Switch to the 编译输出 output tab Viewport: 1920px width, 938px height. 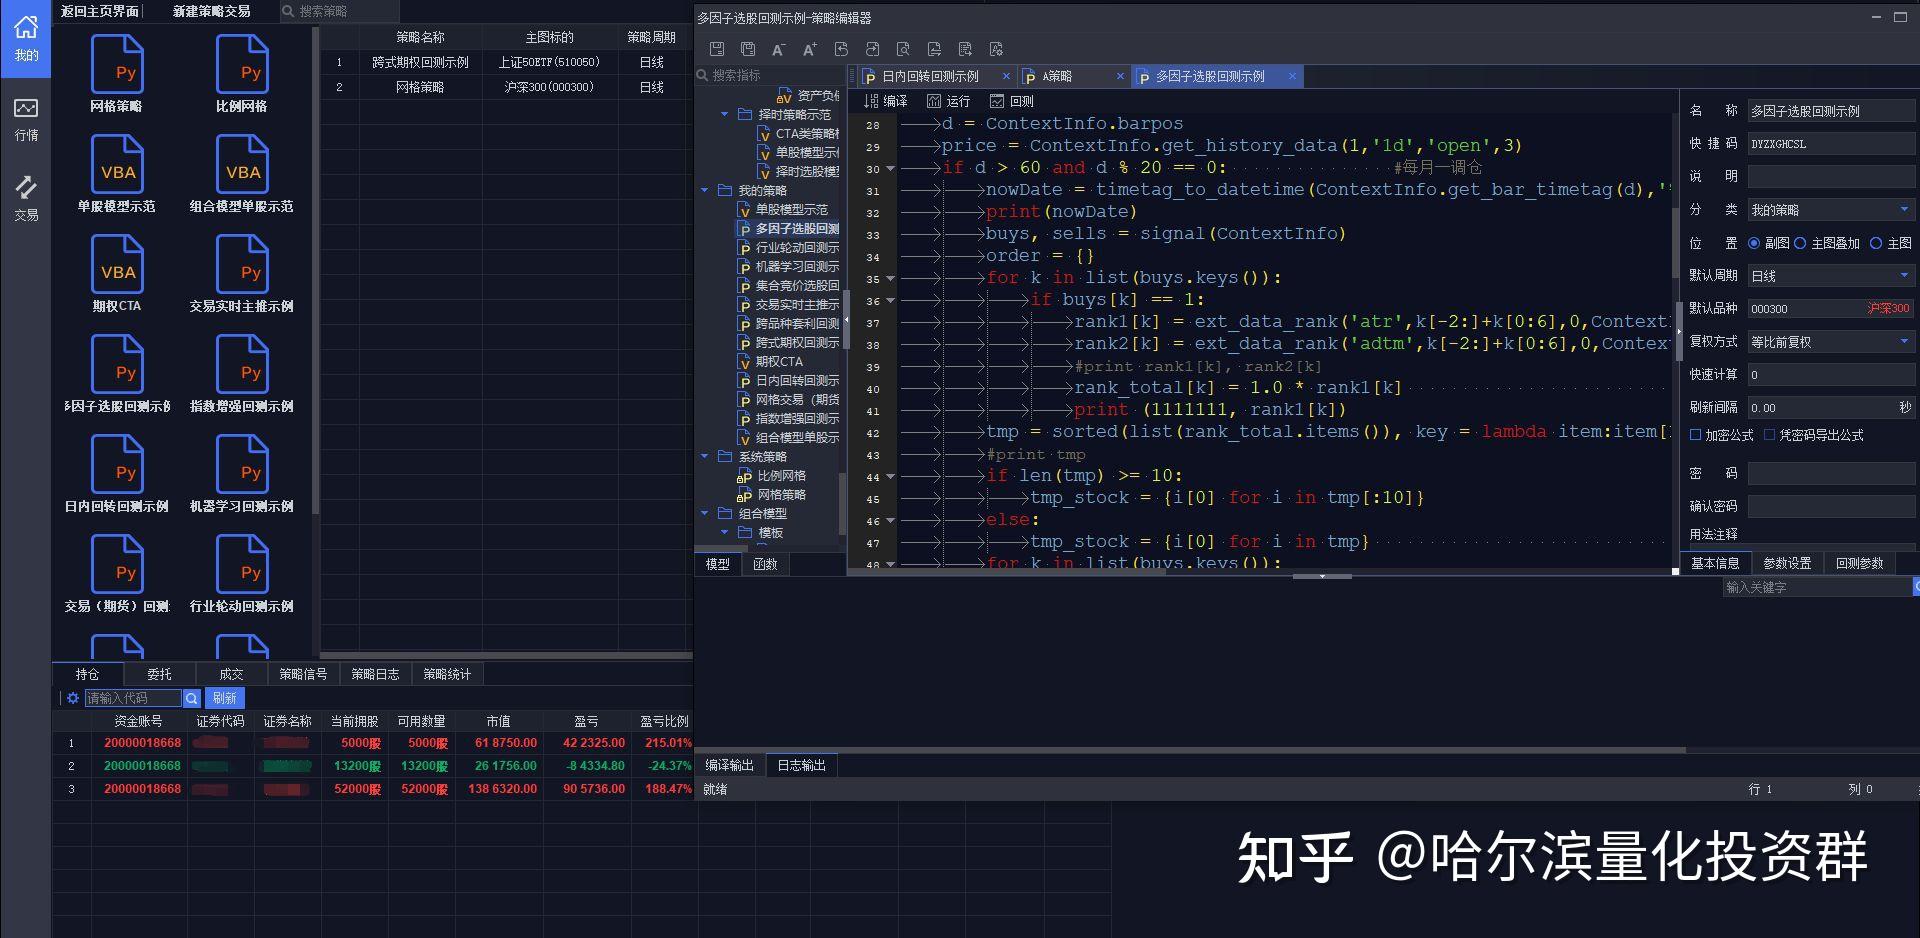point(729,765)
